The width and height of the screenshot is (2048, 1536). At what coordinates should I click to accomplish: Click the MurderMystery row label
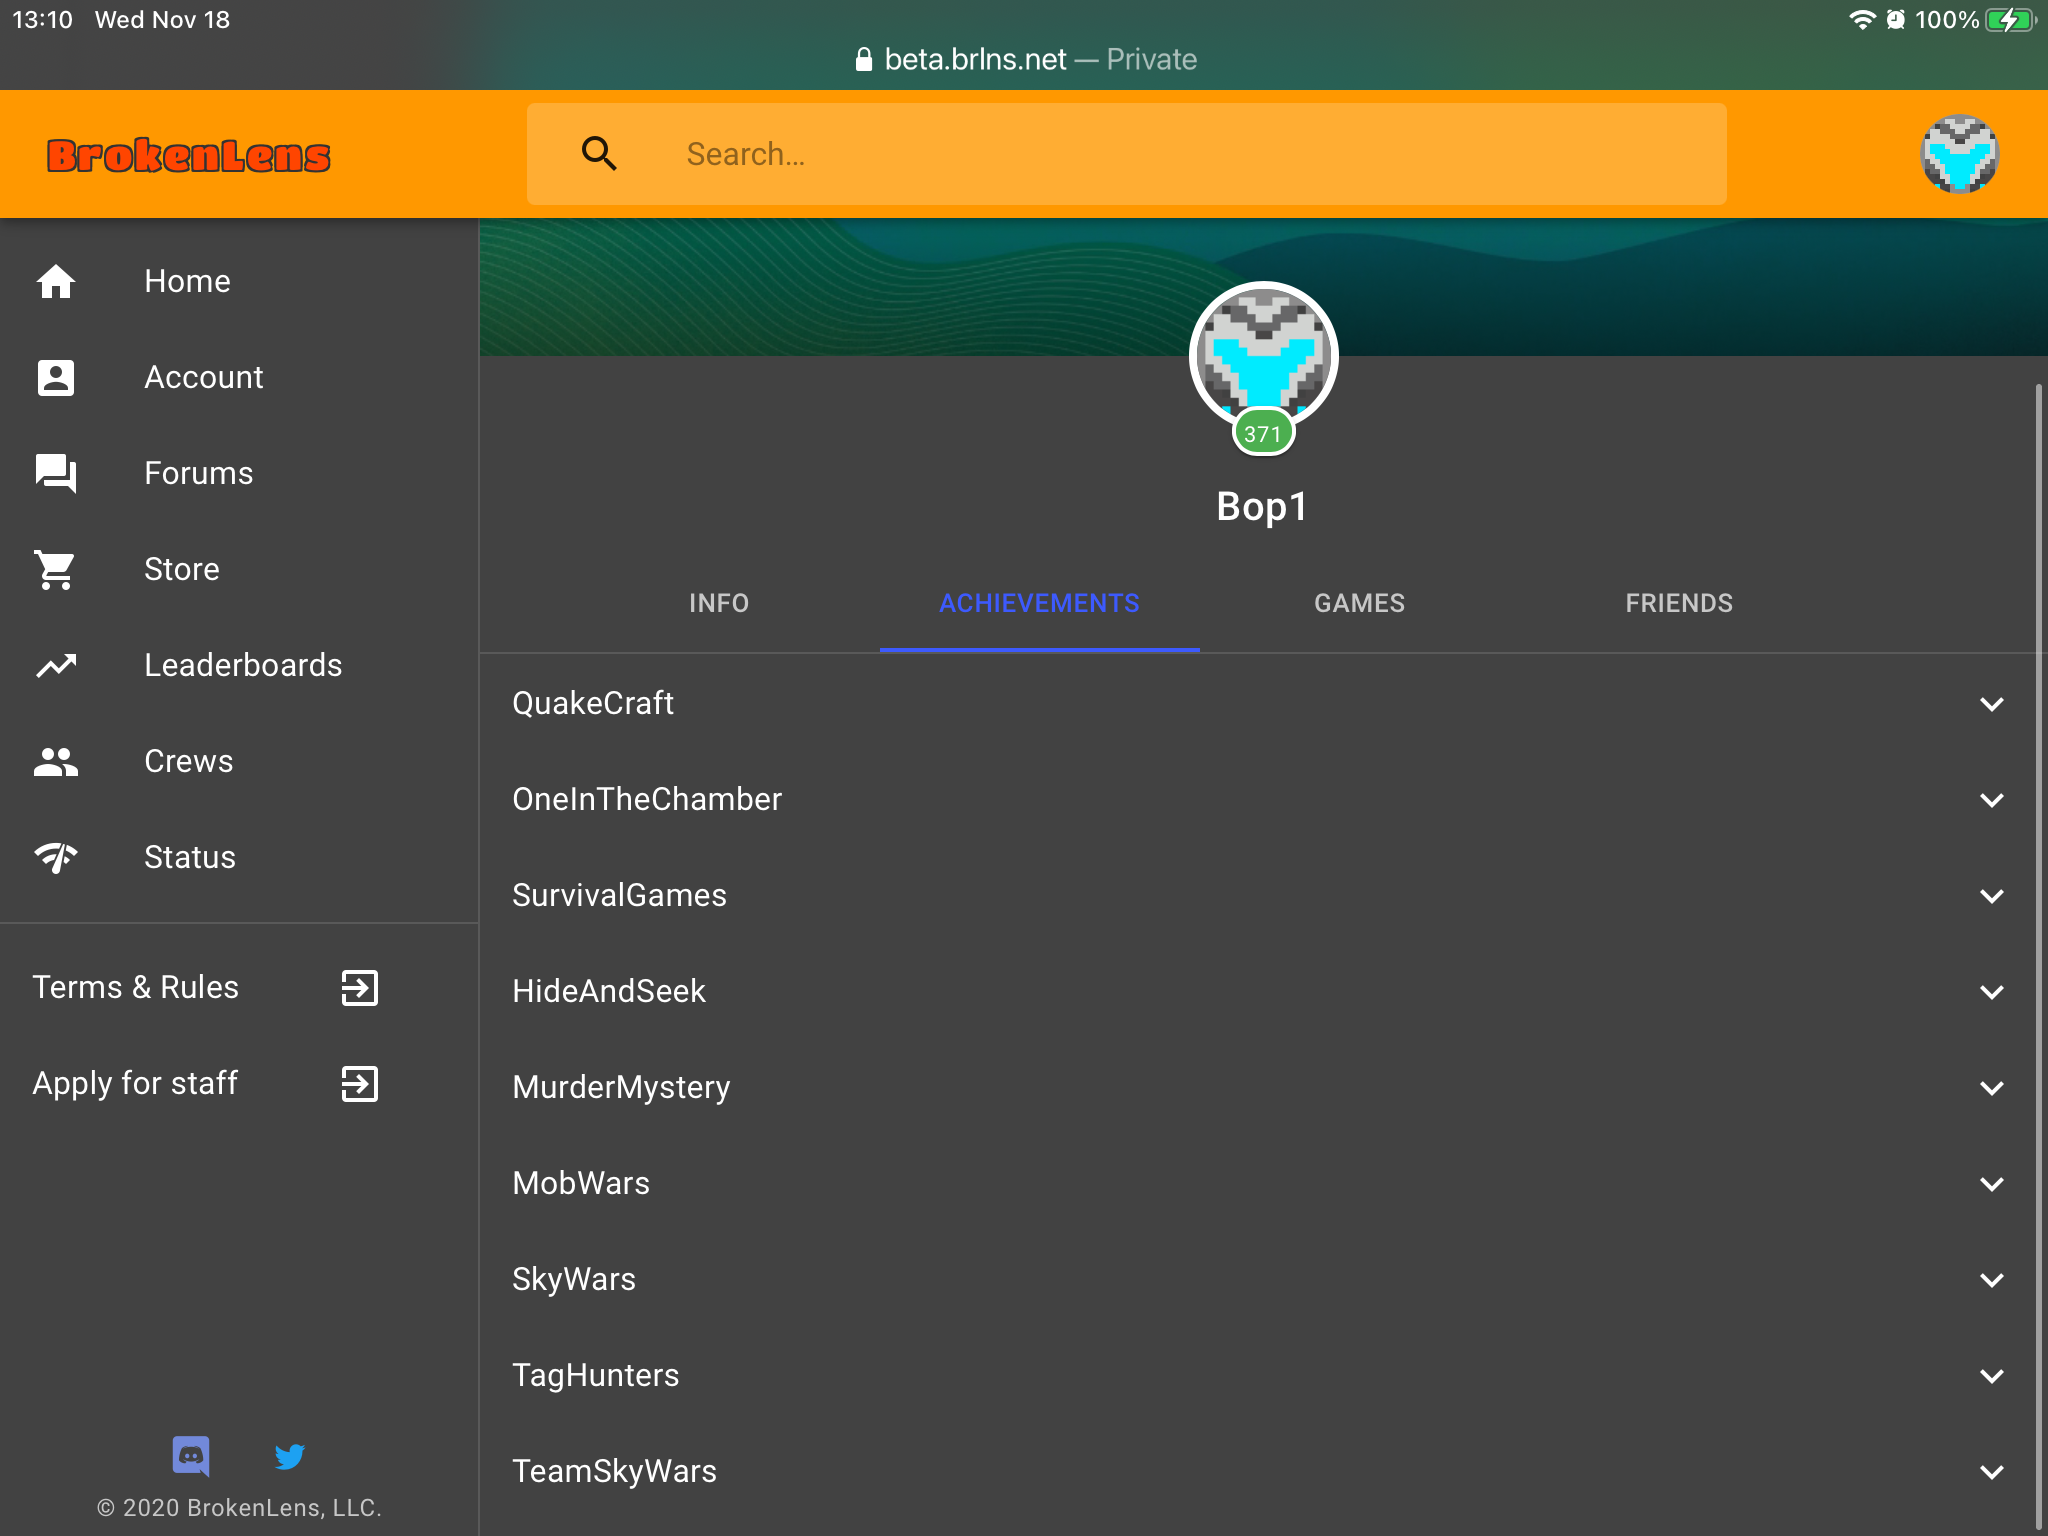[621, 1087]
